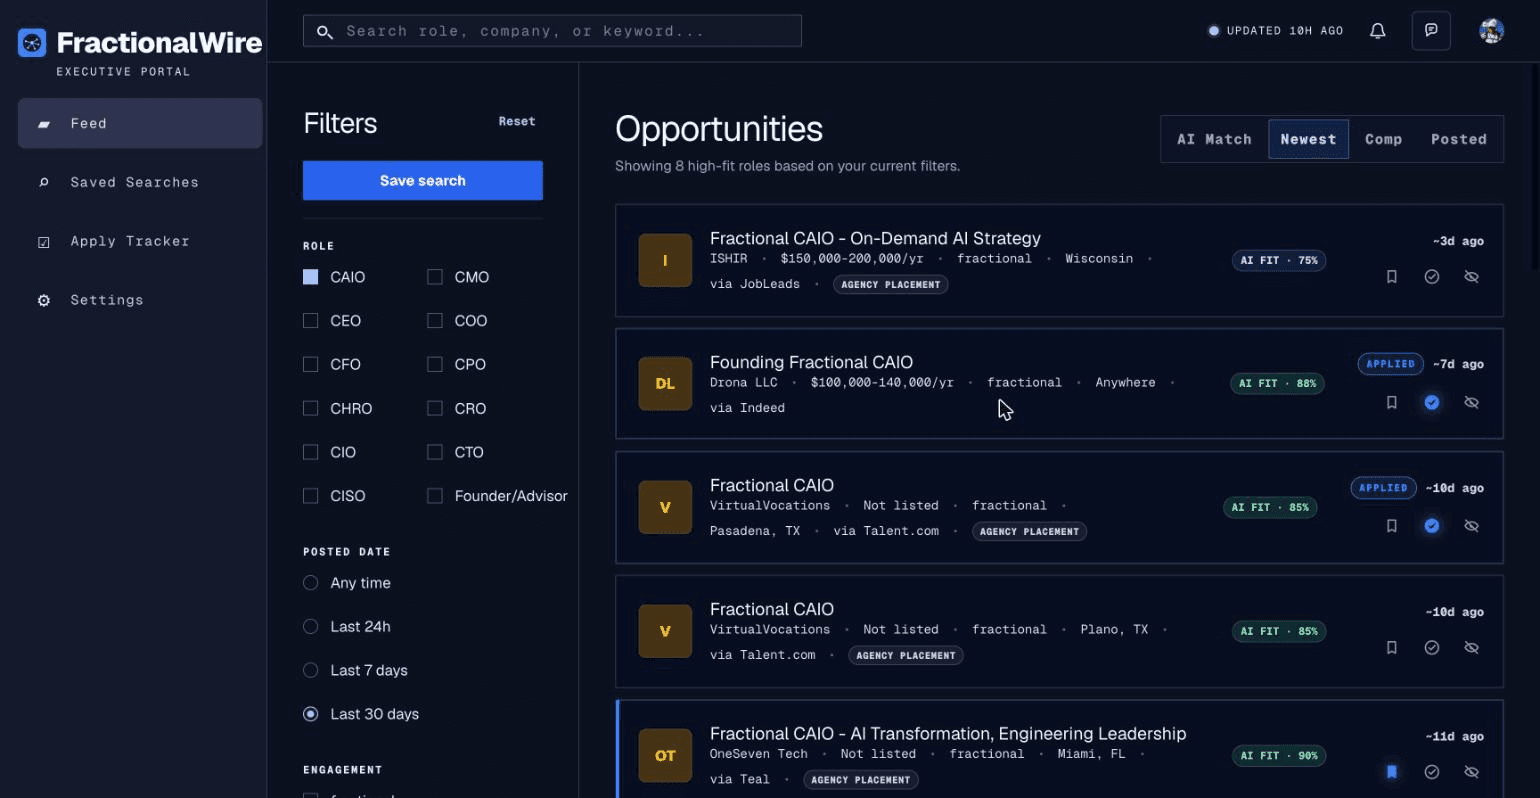Image resolution: width=1540 pixels, height=798 pixels.
Task: Select Last 7 days posted date
Action: tap(311, 670)
